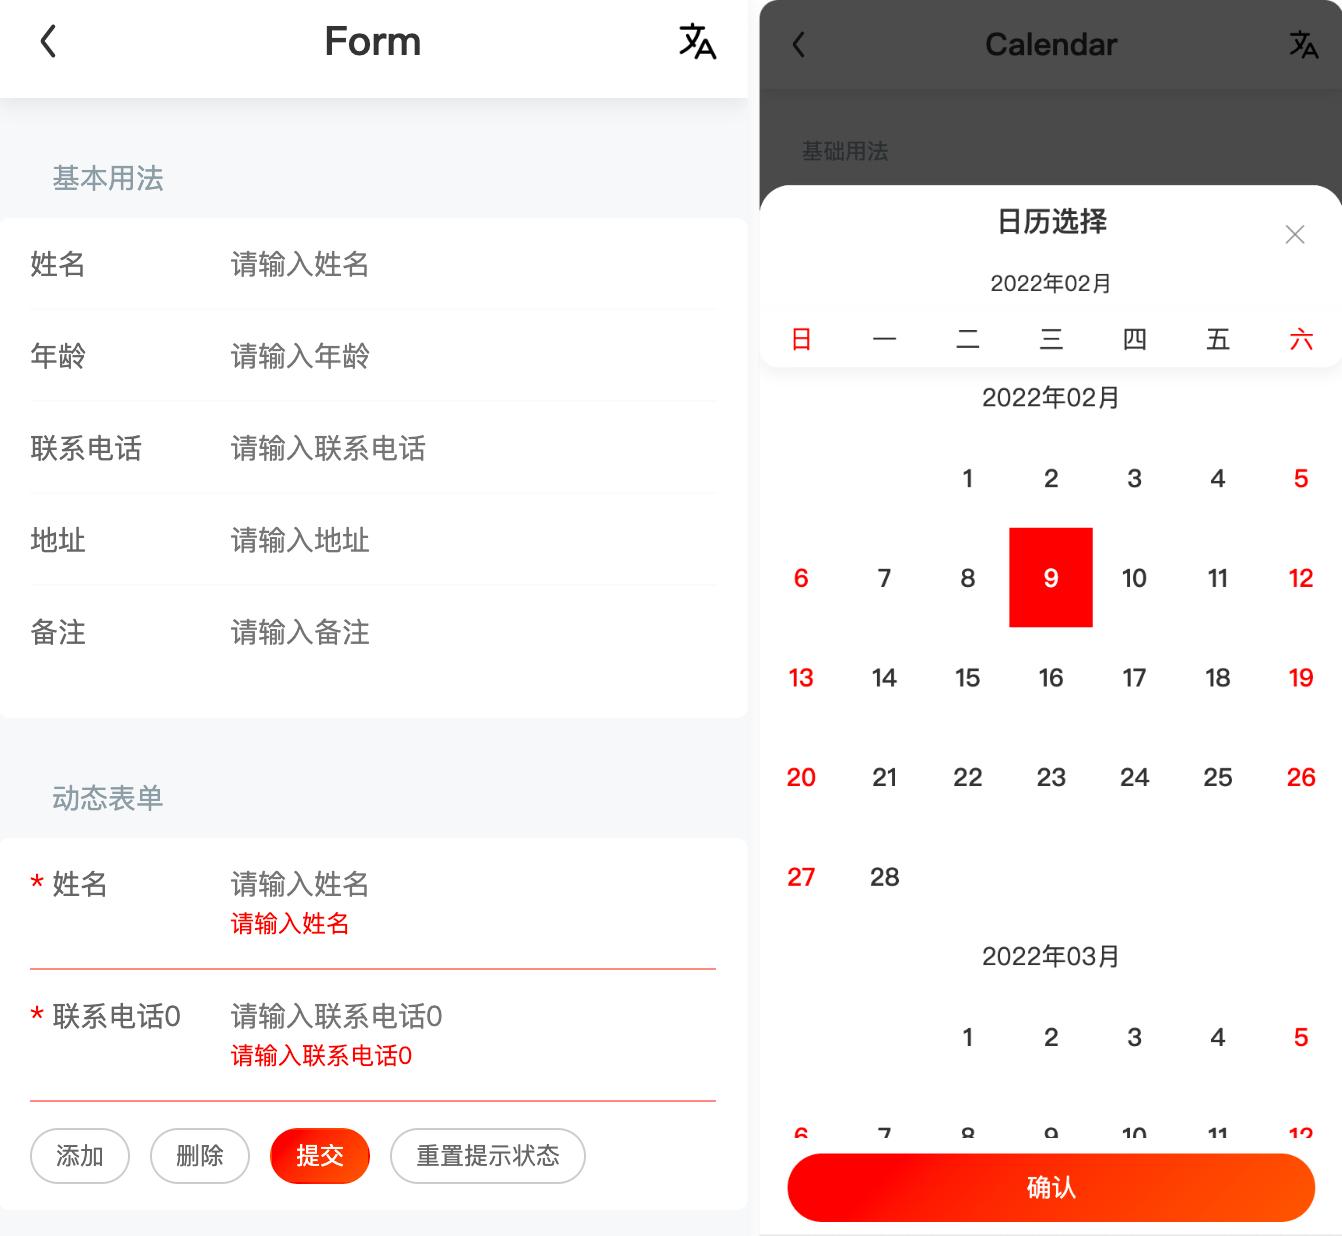
Task: Focus the 请输入联系电话0 input field
Action: (473, 1016)
